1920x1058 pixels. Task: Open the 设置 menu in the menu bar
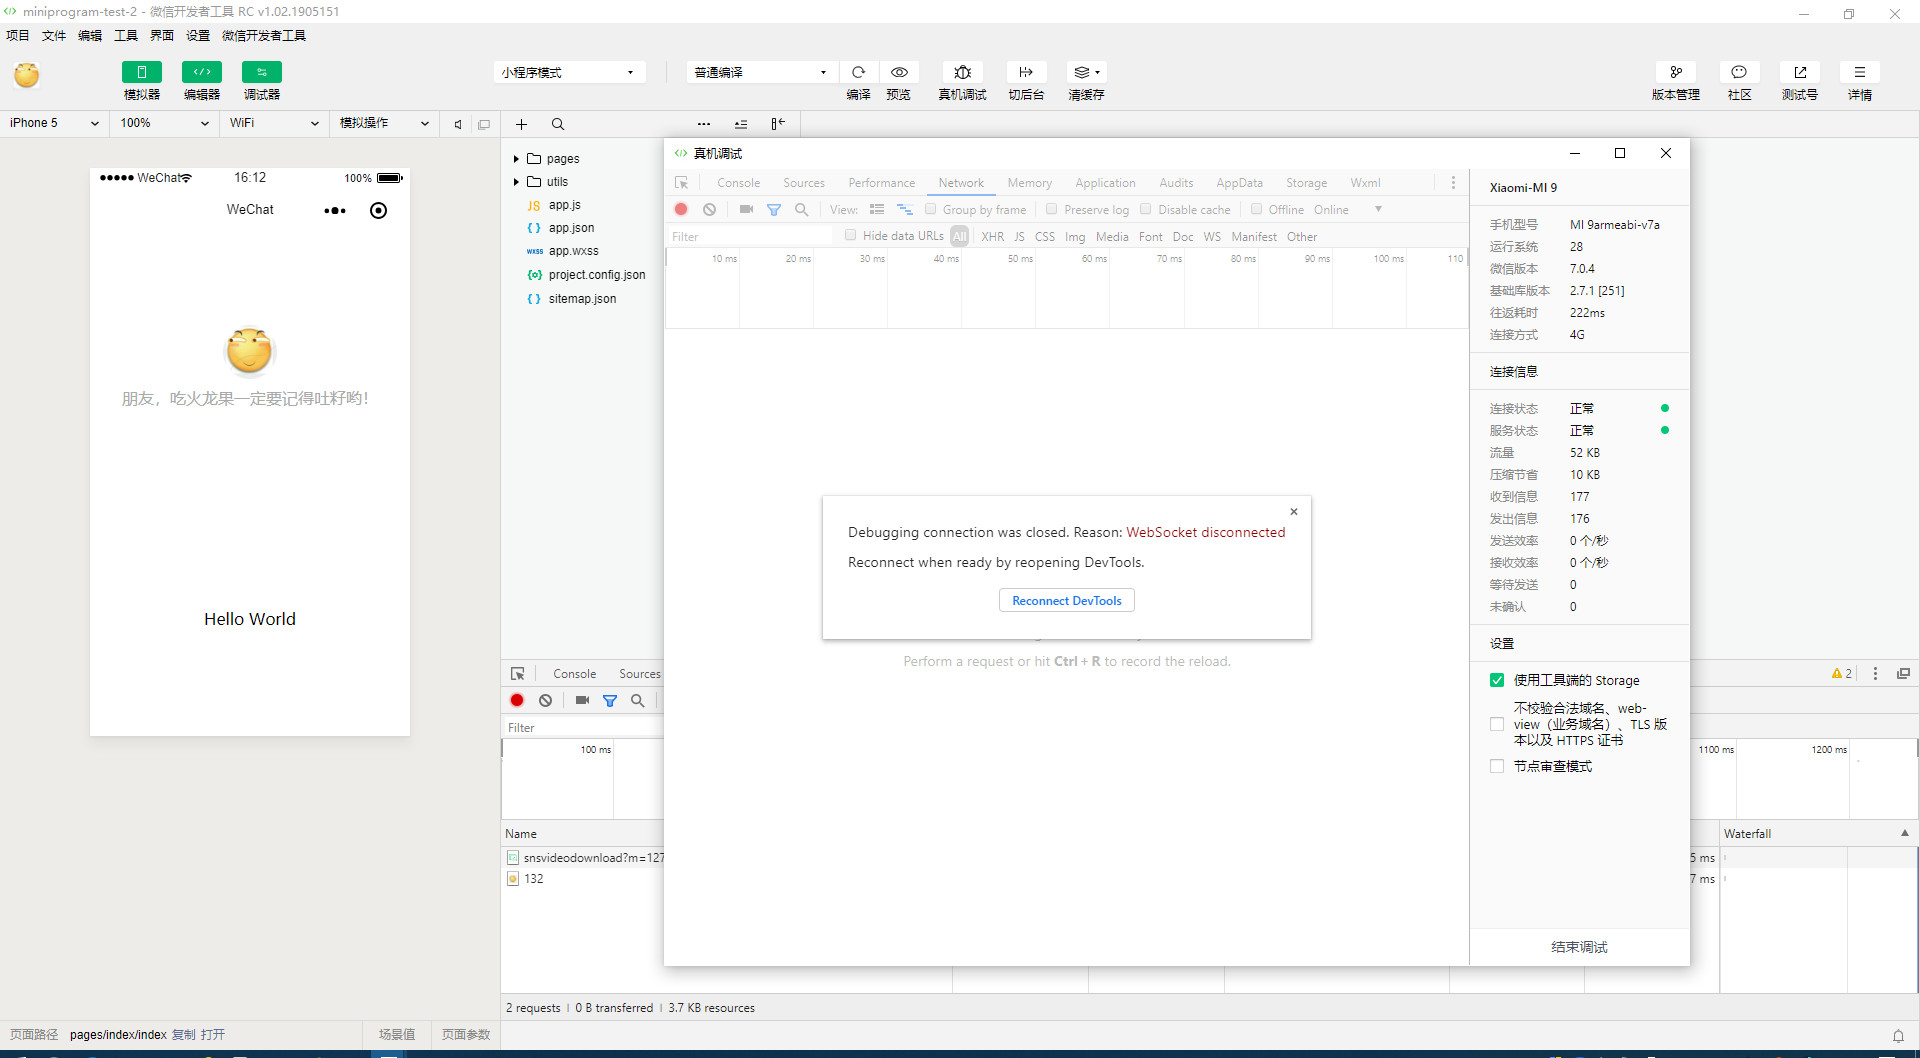[198, 35]
